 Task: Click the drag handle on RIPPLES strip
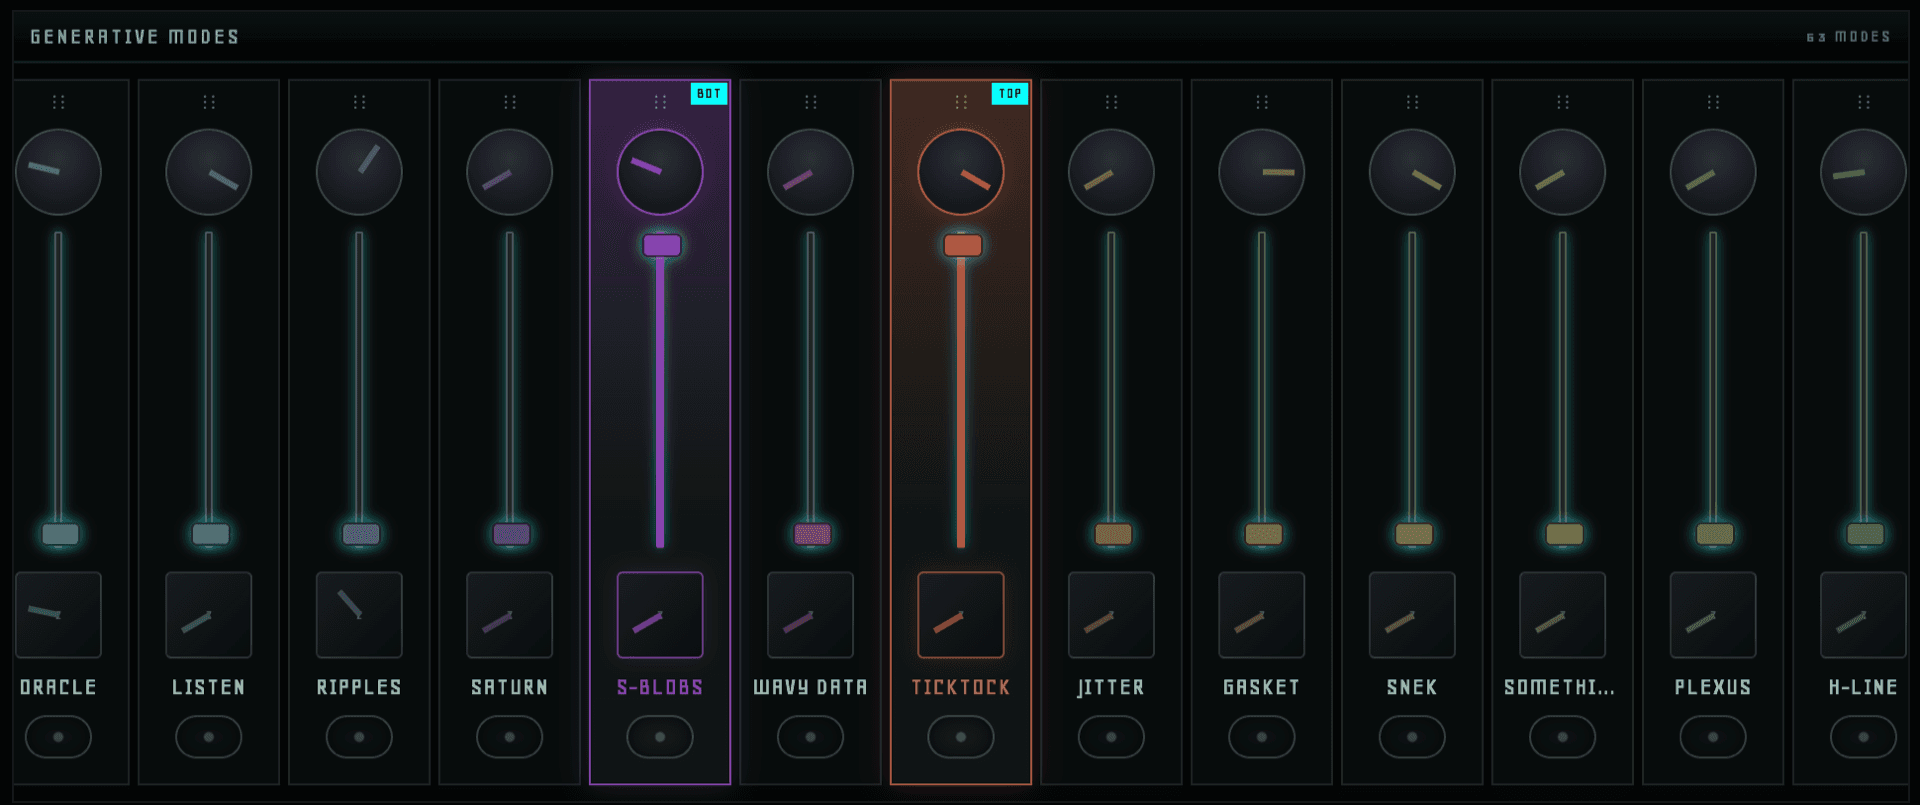coord(359,102)
